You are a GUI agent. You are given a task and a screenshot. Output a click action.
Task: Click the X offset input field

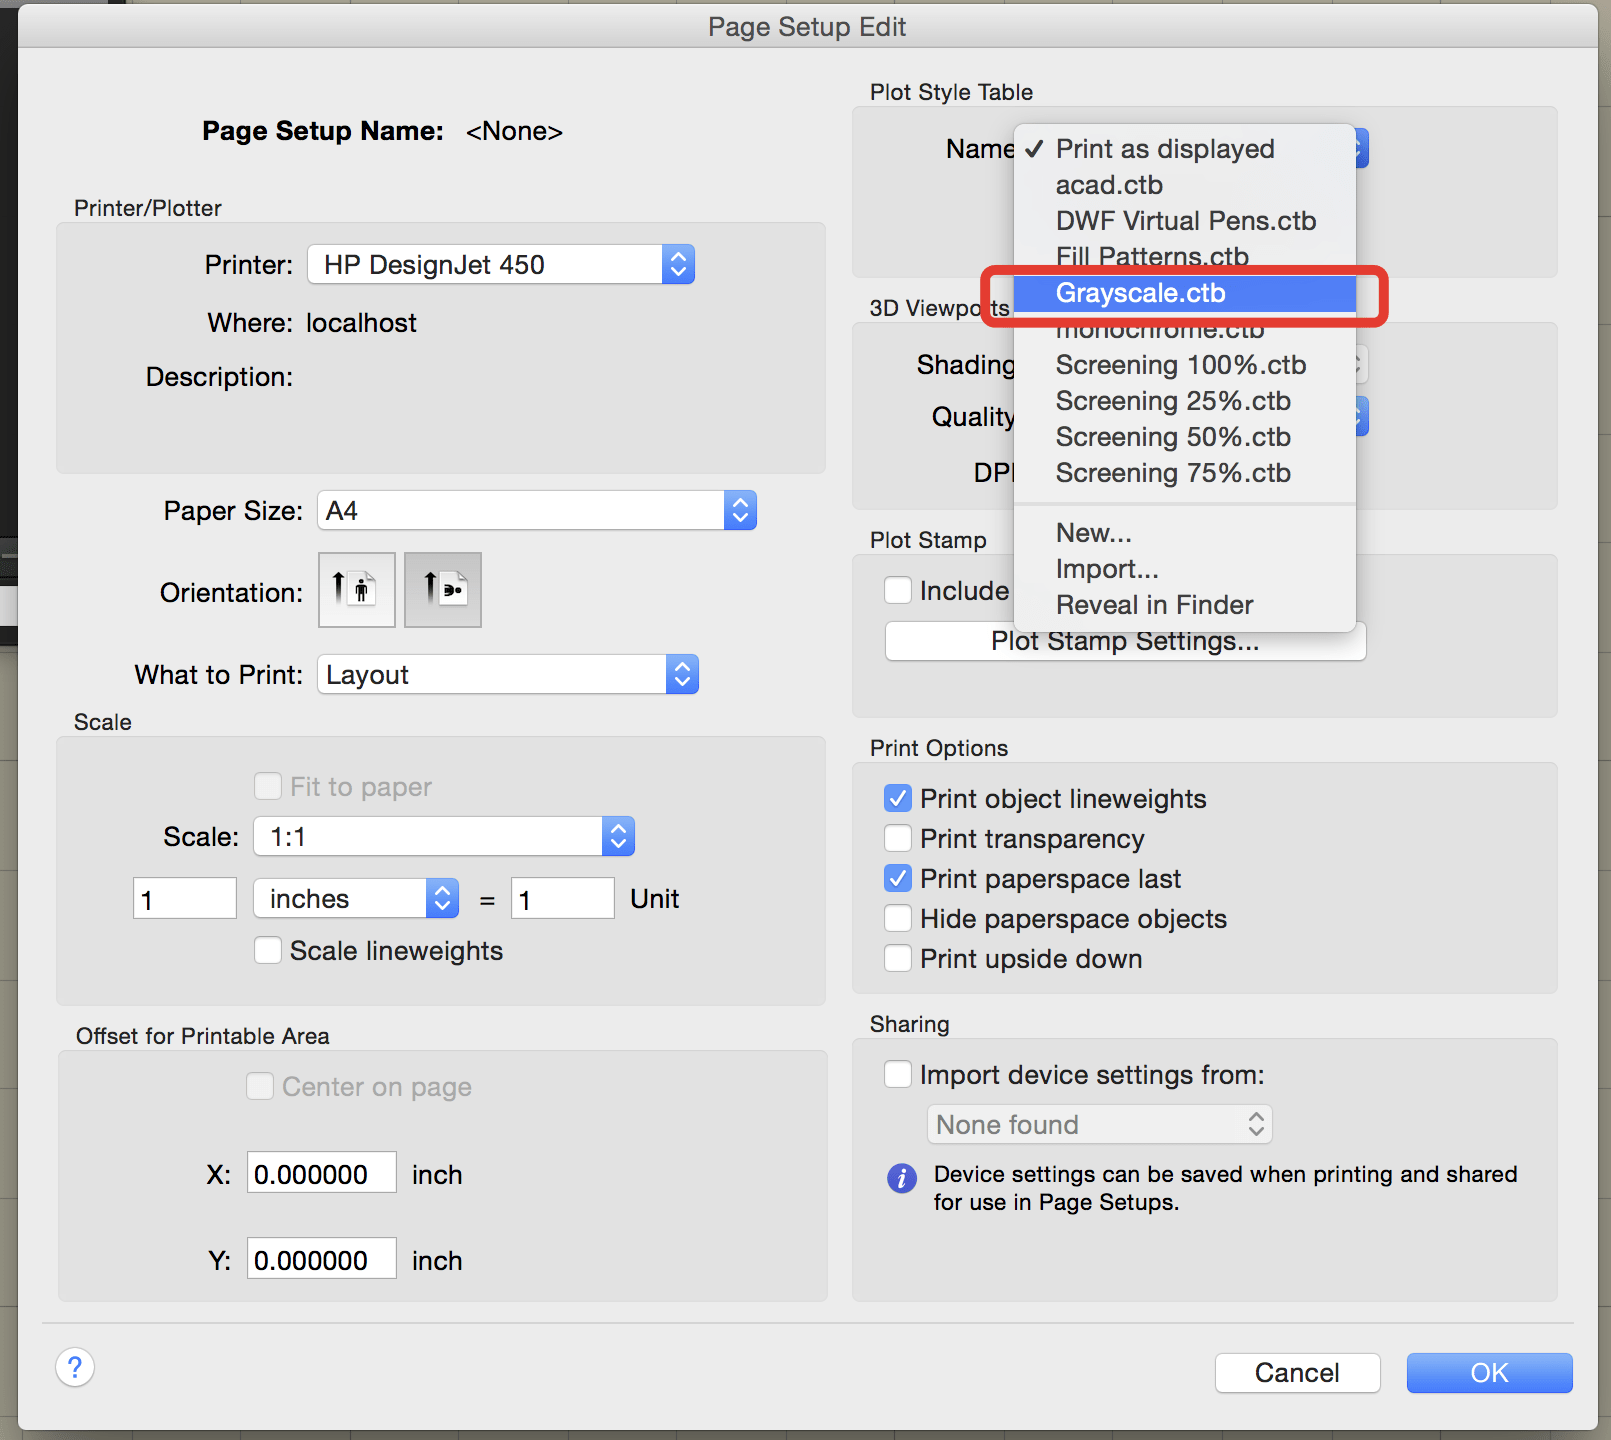click(x=322, y=1173)
